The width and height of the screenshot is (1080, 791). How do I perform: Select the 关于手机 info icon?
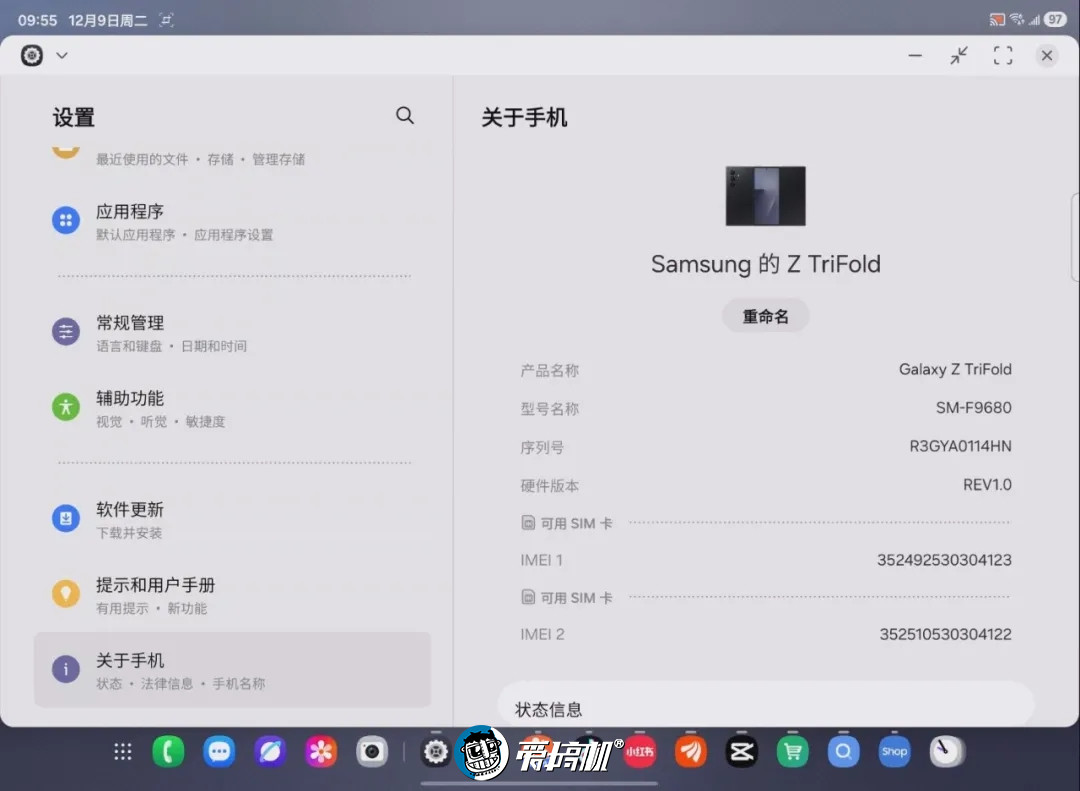coord(66,669)
